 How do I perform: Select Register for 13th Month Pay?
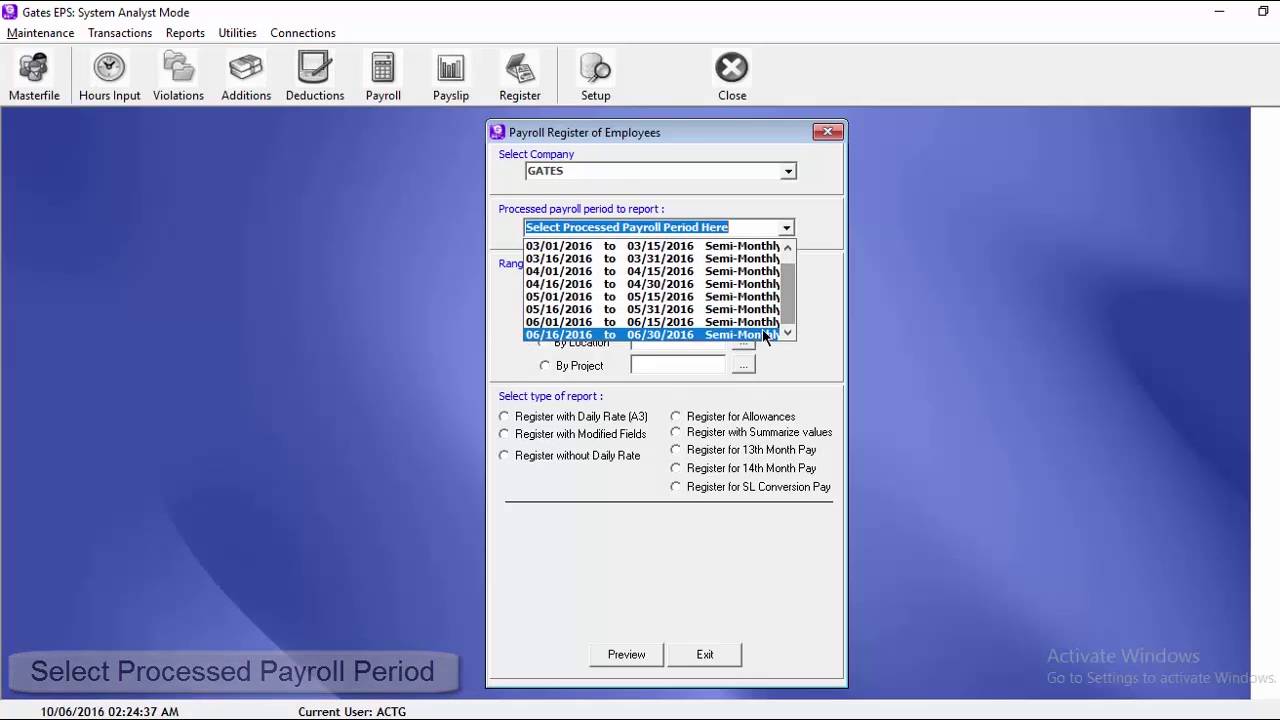click(x=676, y=450)
